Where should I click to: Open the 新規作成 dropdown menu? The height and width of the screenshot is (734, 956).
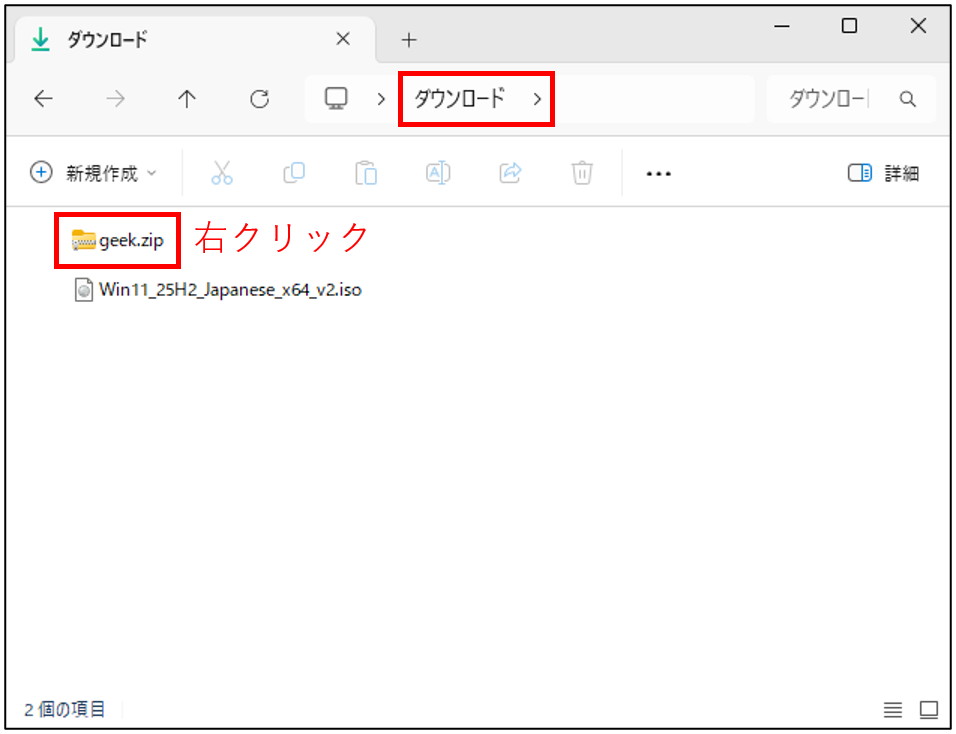click(93, 172)
